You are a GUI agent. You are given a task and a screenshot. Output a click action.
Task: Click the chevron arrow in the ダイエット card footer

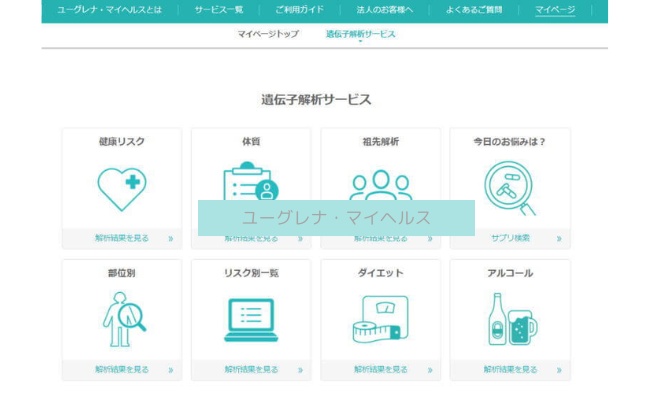click(x=430, y=370)
